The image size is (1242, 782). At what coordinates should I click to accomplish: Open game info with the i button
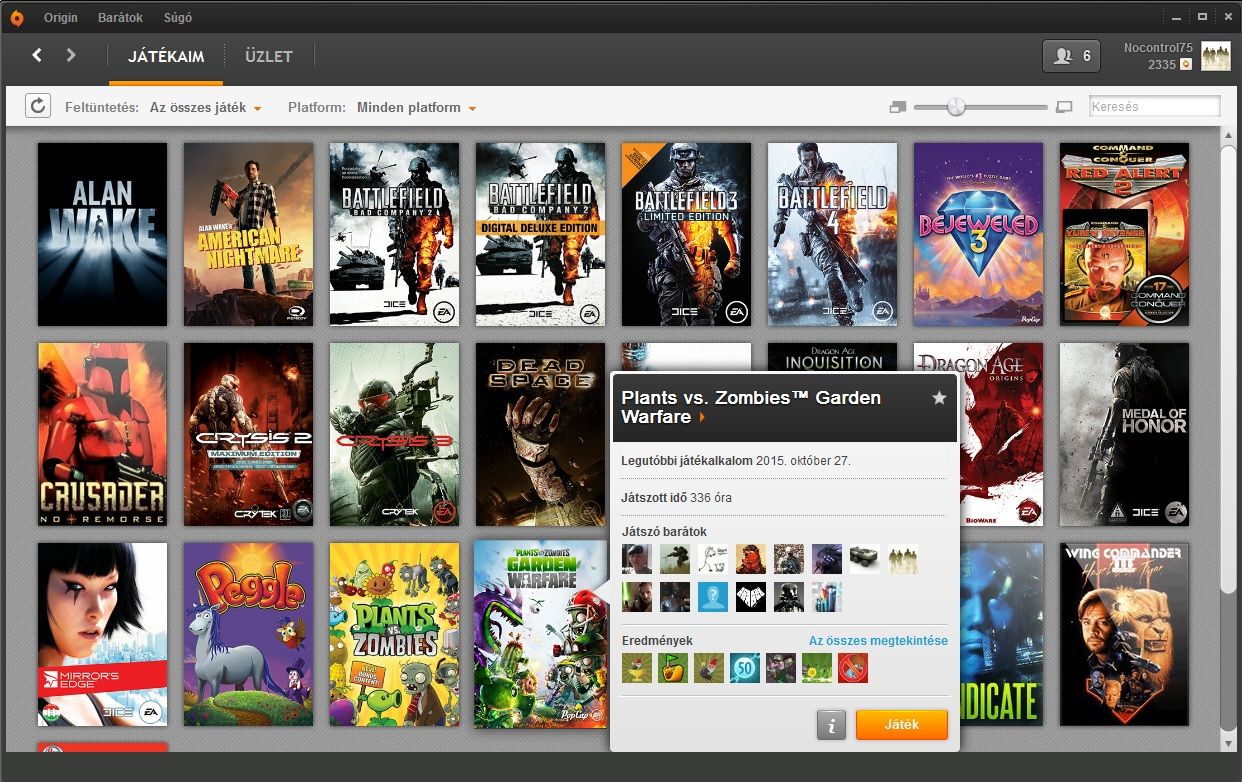point(832,725)
